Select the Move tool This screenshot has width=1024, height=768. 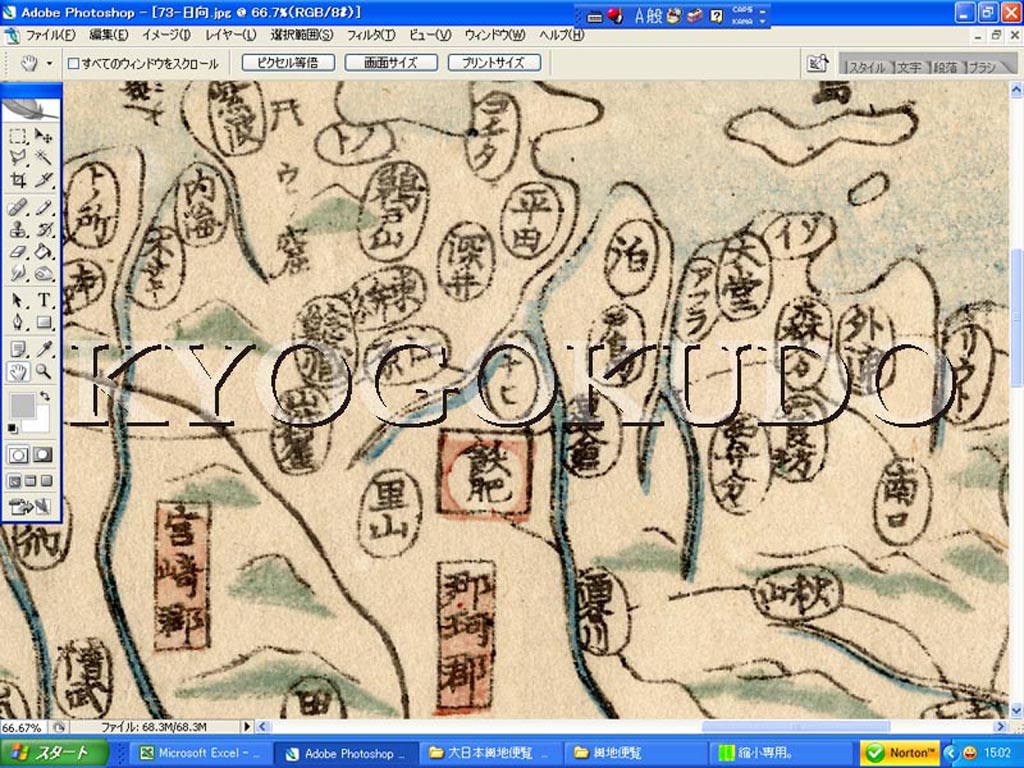[x=43, y=136]
